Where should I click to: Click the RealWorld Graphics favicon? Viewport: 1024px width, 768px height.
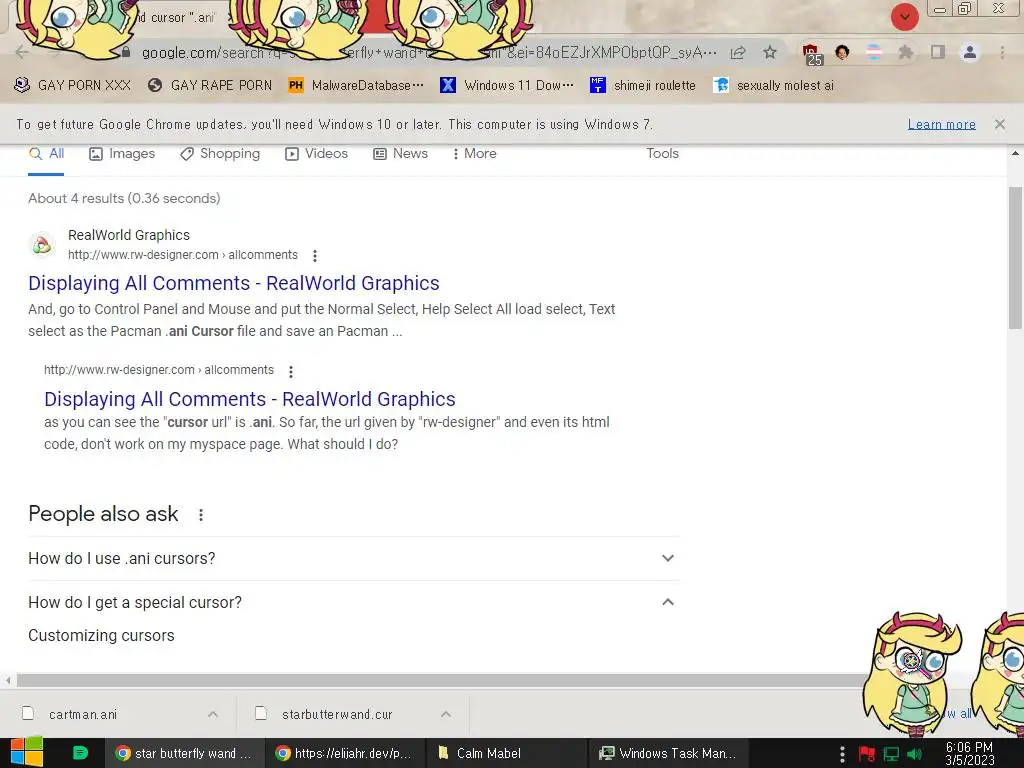(42, 245)
